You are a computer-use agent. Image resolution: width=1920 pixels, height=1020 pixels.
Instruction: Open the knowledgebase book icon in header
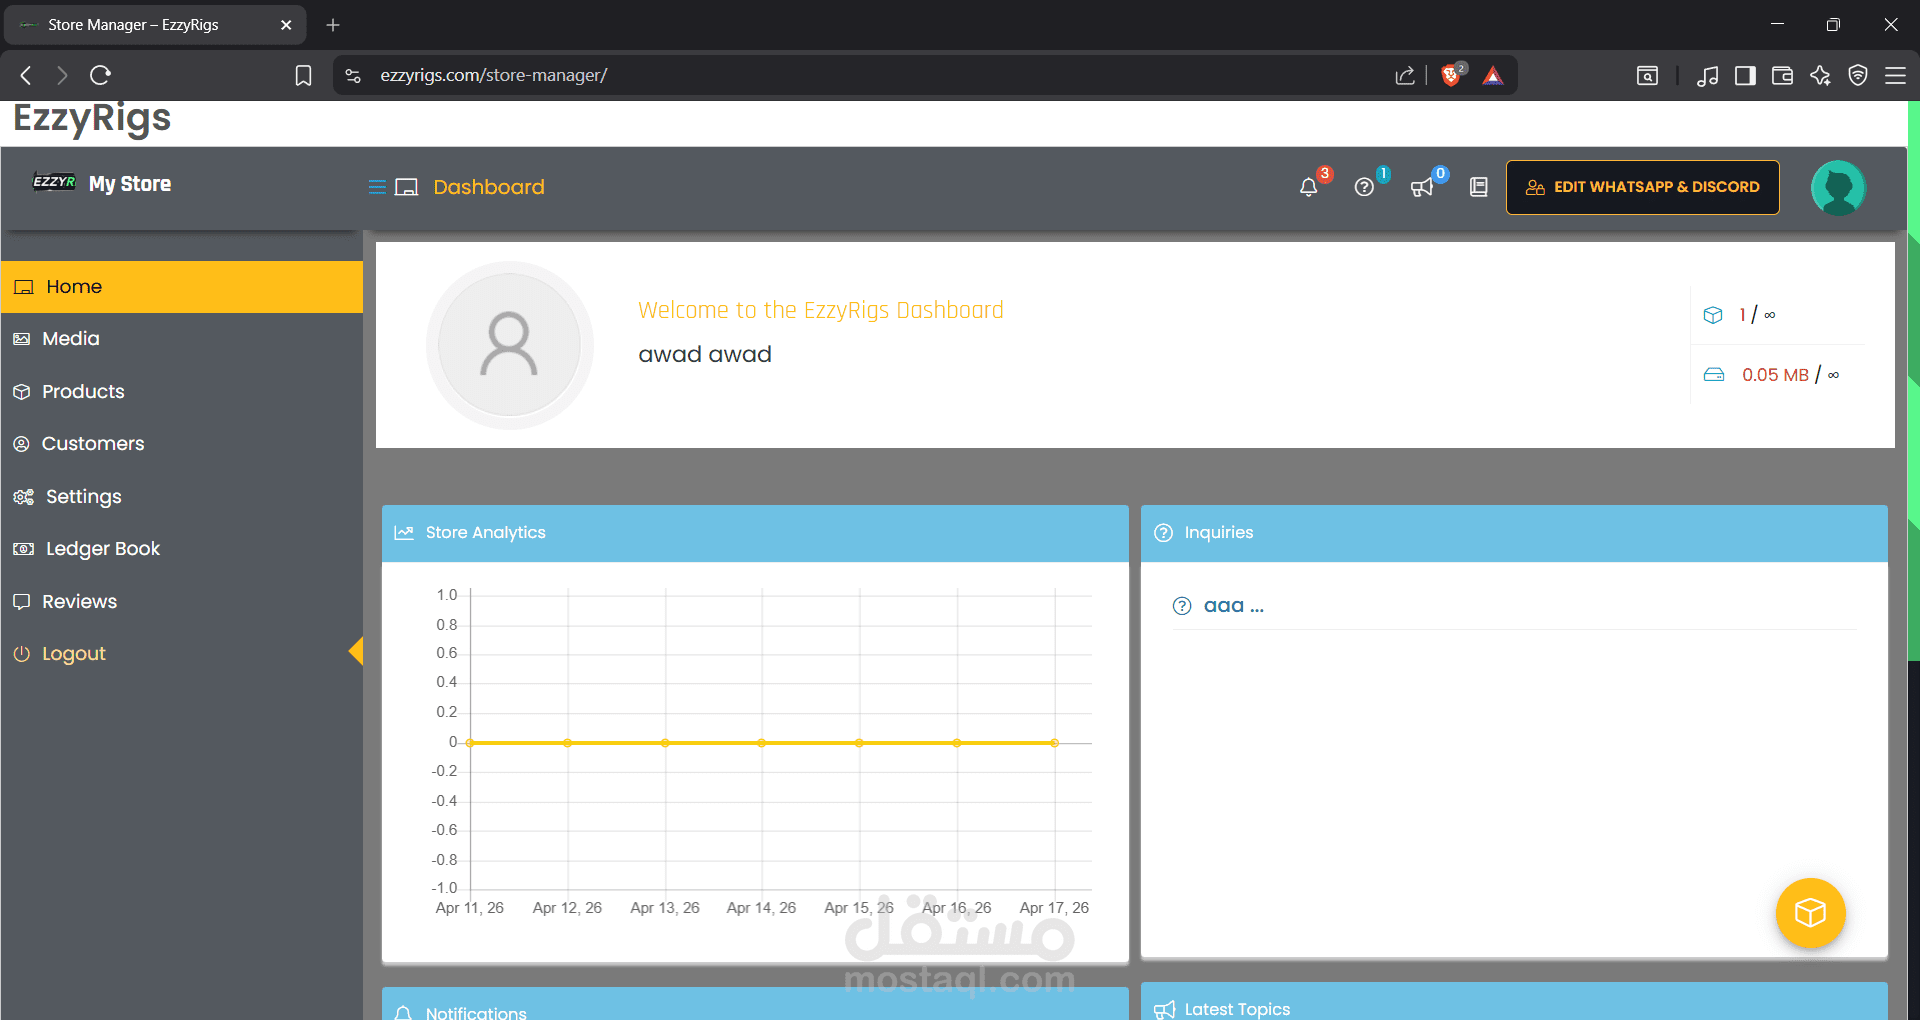click(1479, 187)
